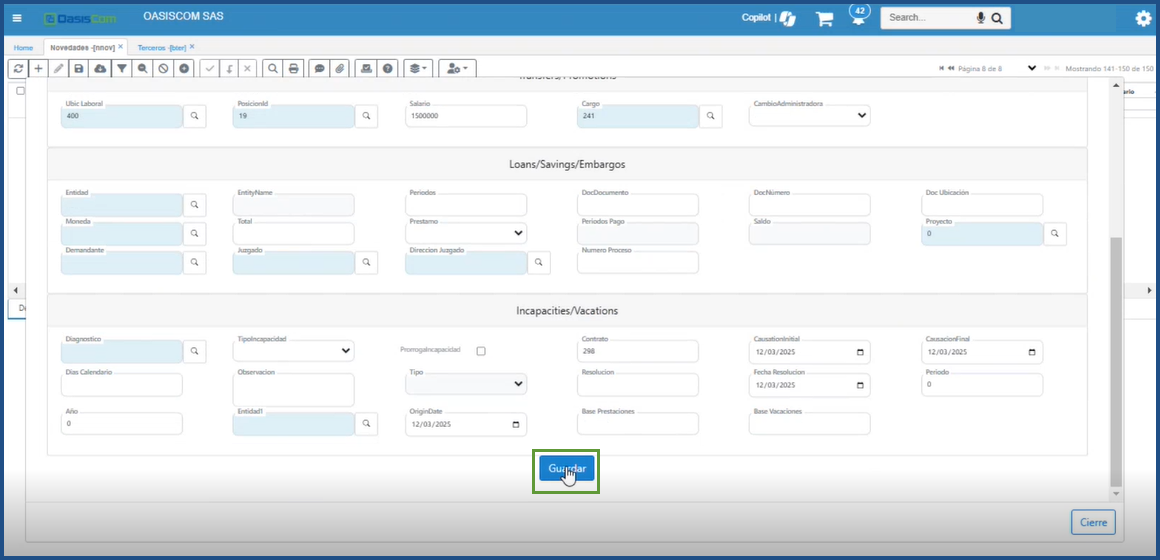1160x560 pixels.
Task: Click the Contrato input field
Action: pyautogui.click(x=638, y=351)
